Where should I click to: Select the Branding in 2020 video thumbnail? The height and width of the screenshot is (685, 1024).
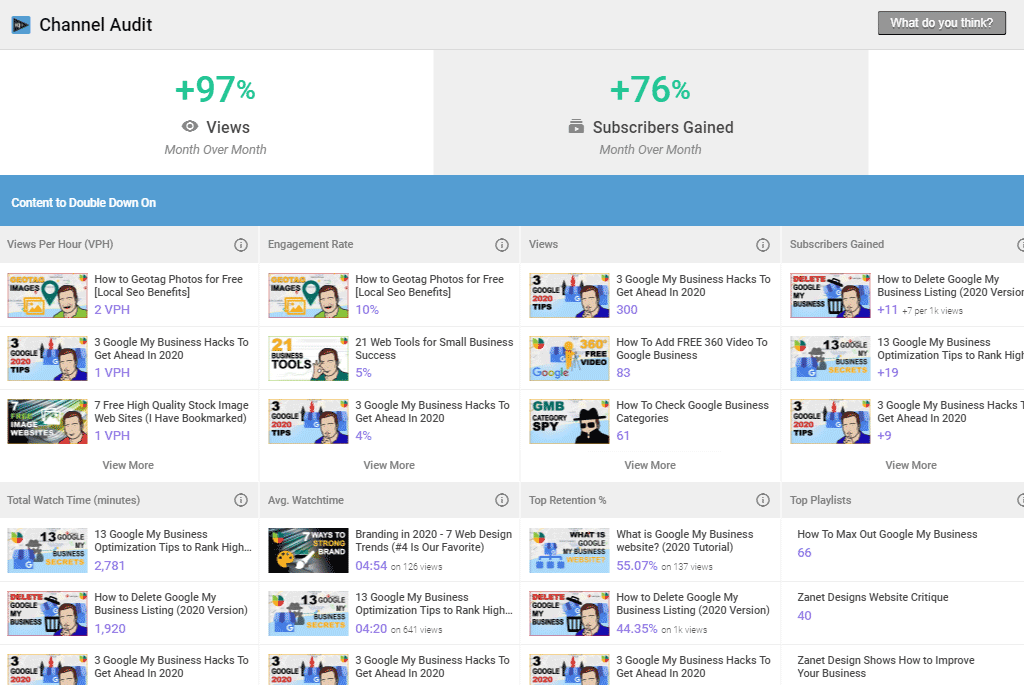point(308,550)
